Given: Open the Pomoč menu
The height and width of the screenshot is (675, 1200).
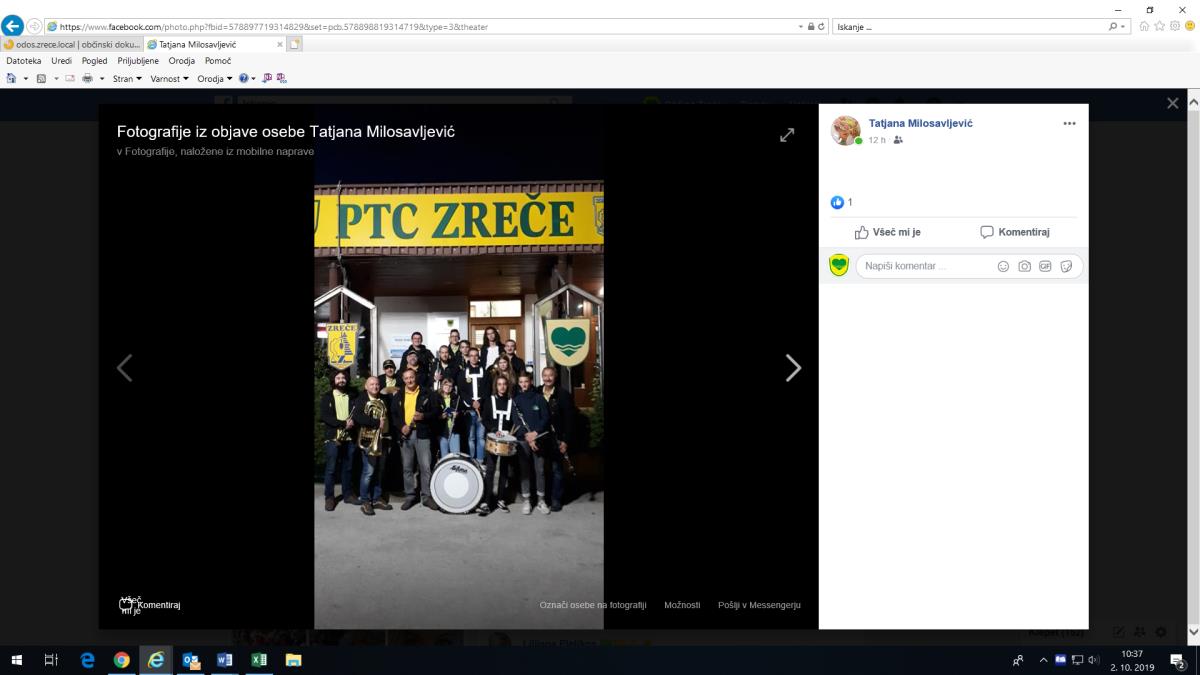Looking at the screenshot, I should tap(218, 61).
